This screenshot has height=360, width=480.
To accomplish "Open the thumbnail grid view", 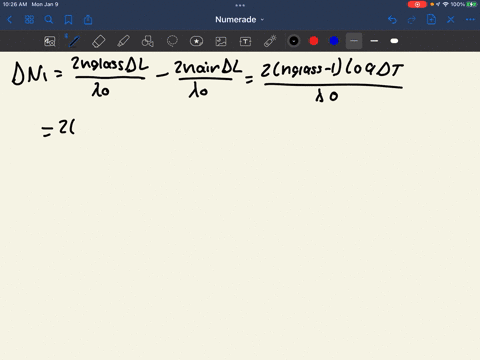I will click(x=29, y=20).
